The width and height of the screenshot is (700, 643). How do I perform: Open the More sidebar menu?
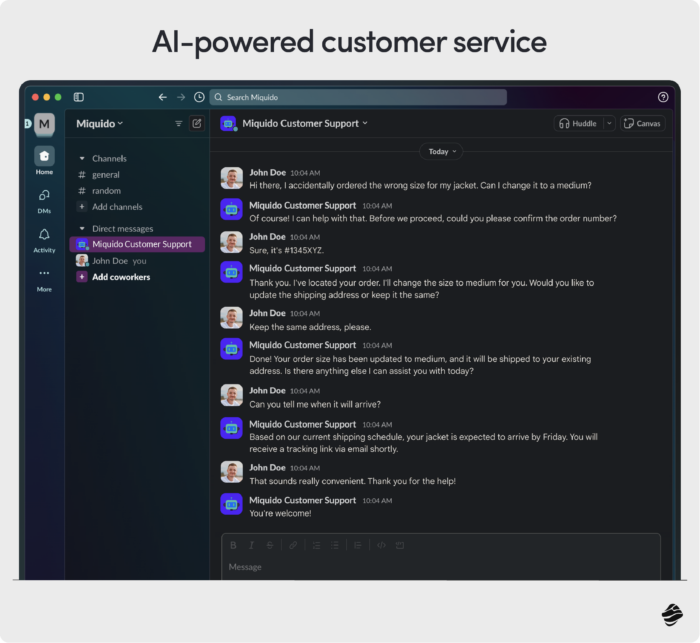pyautogui.click(x=44, y=280)
